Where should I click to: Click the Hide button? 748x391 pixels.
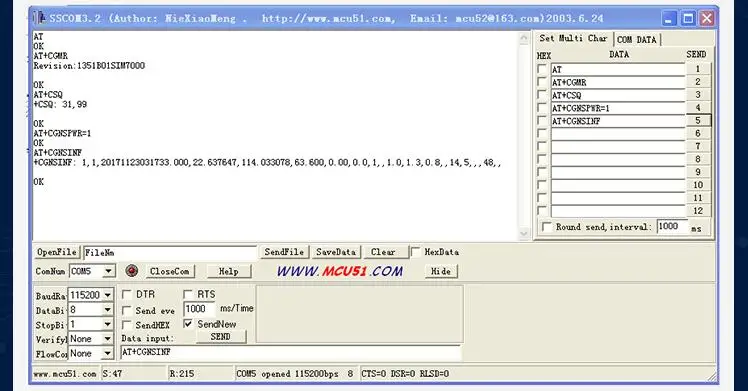(441, 271)
